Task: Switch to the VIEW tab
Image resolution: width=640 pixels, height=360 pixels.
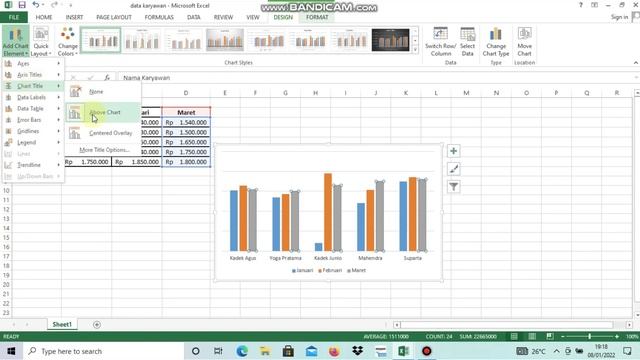Action: tap(253, 17)
